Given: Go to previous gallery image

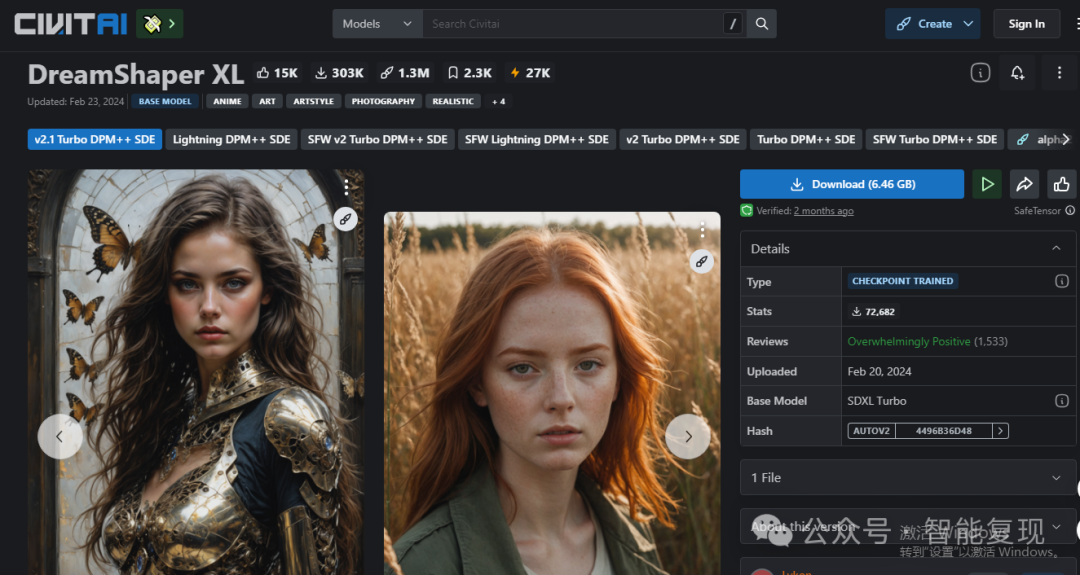Looking at the screenshot, I should click(60, 437).
